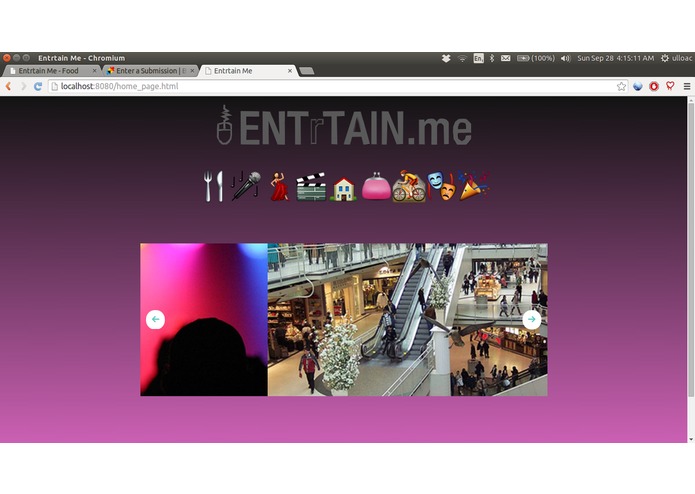The height and width of the screenshot is (494, 695).
Task: Switch to Entrtain Me - Food tab
Action: (48, 71)
